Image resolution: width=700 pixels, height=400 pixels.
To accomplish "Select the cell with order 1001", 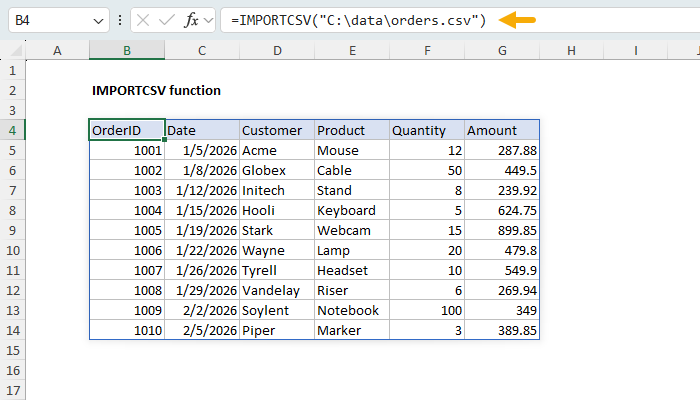I will (x=127, y=150).
